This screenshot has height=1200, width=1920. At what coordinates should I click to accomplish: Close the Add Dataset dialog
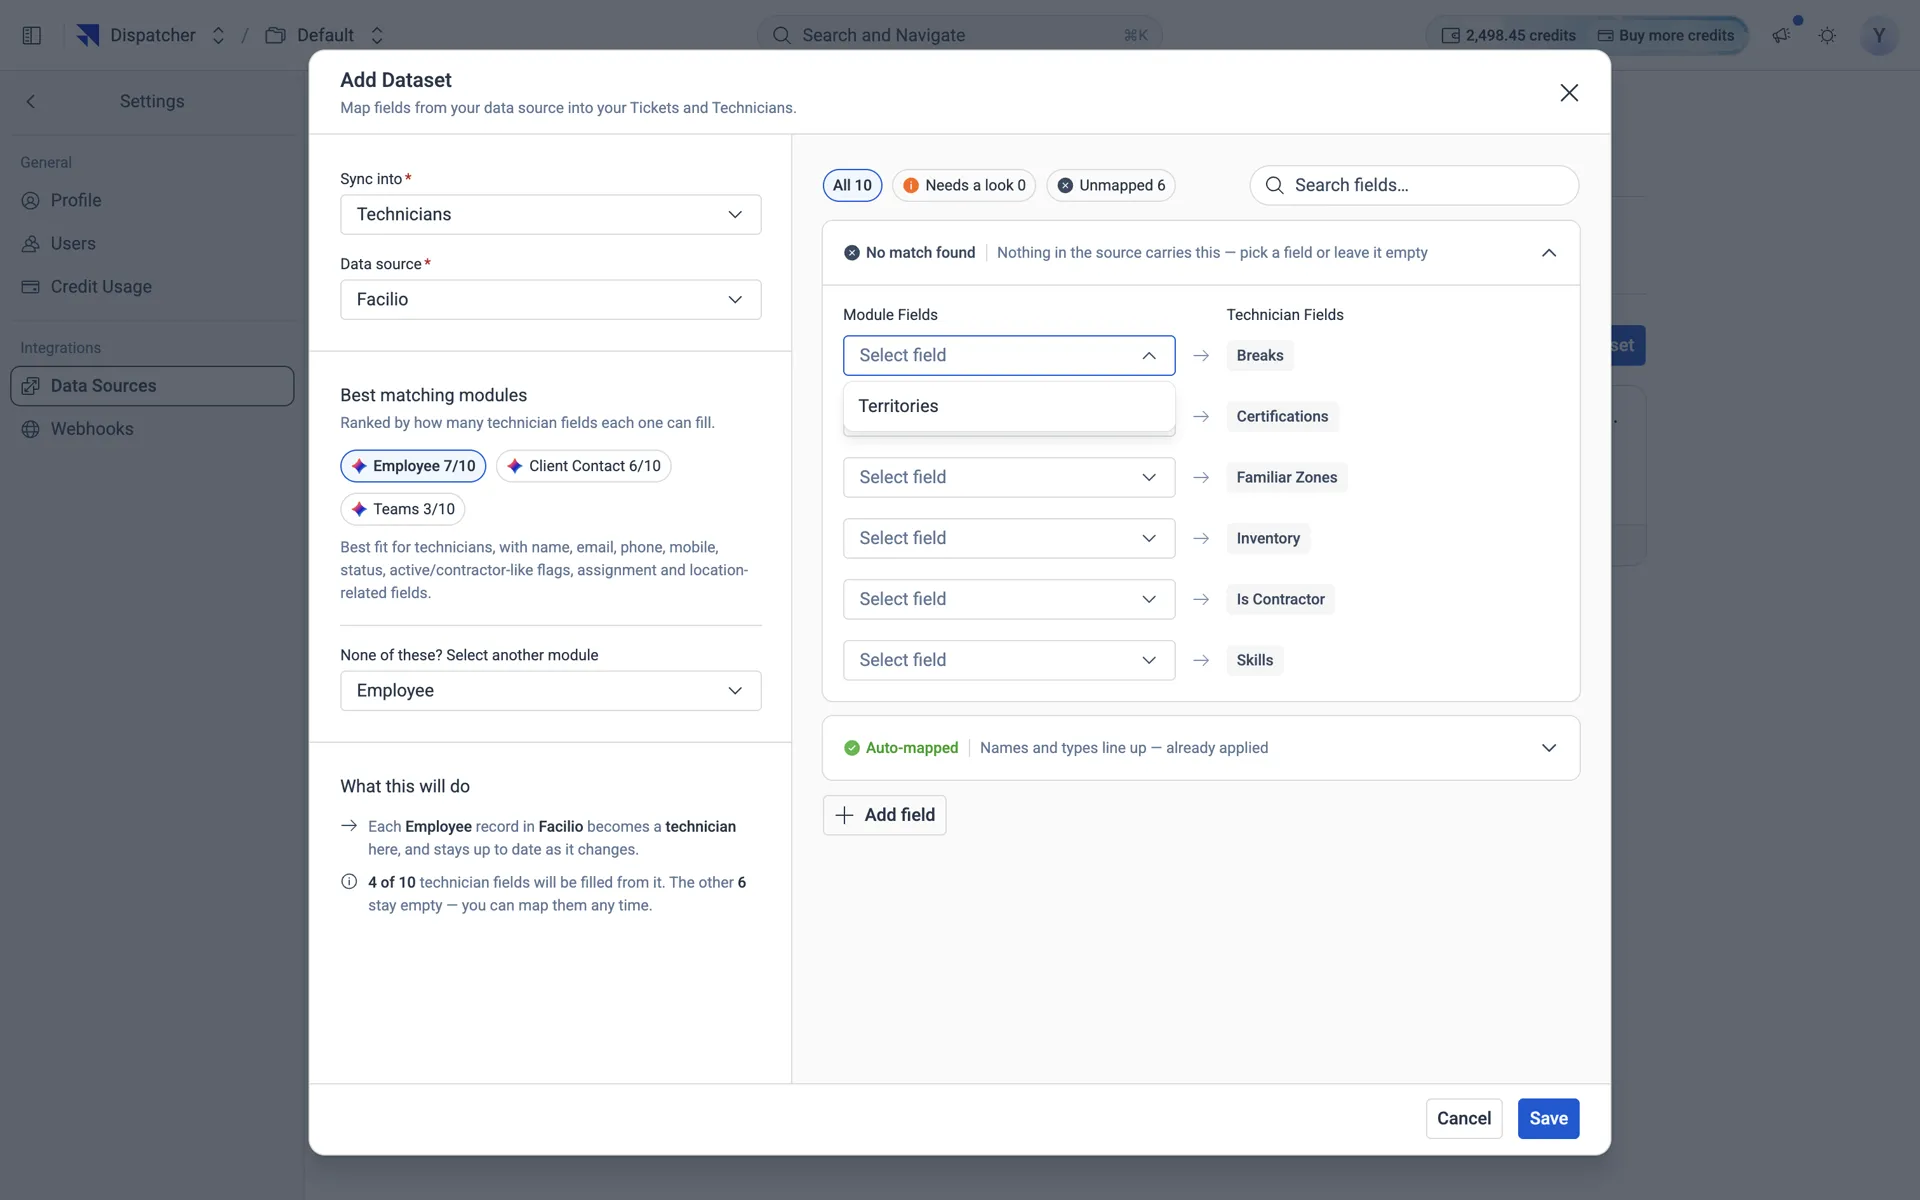point(1569,93)
